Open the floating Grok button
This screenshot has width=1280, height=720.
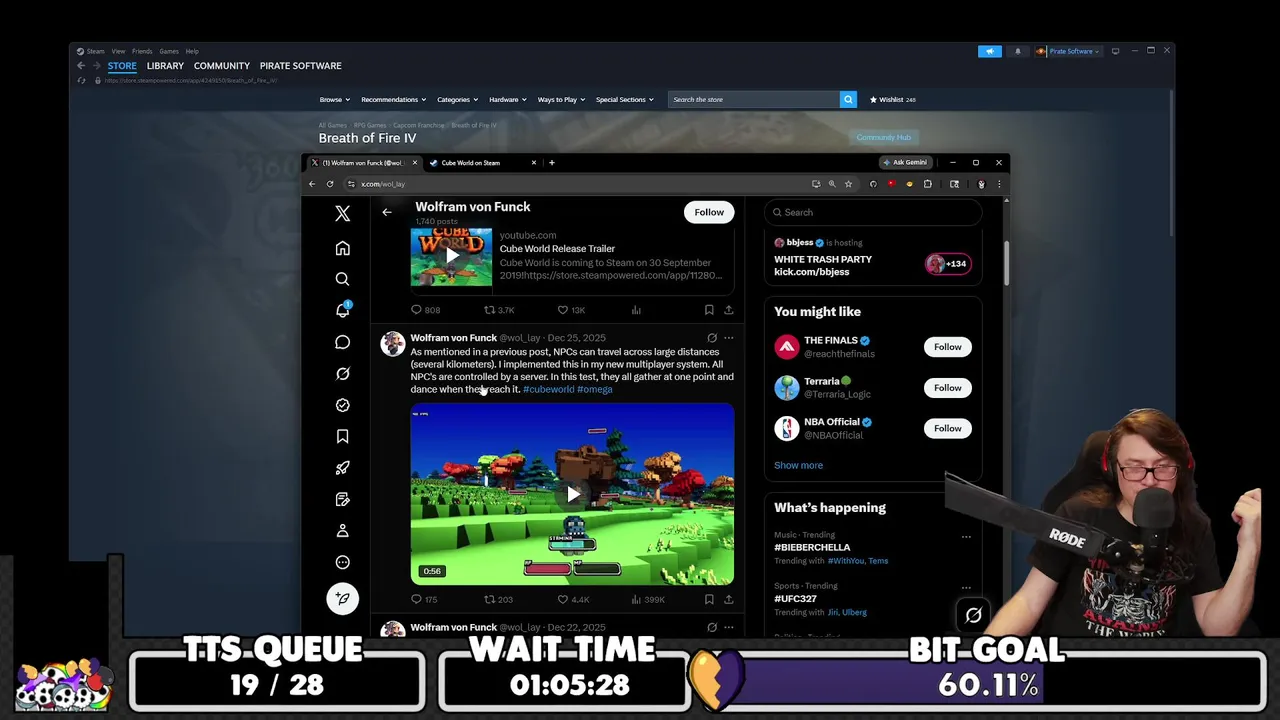point(973,615)
